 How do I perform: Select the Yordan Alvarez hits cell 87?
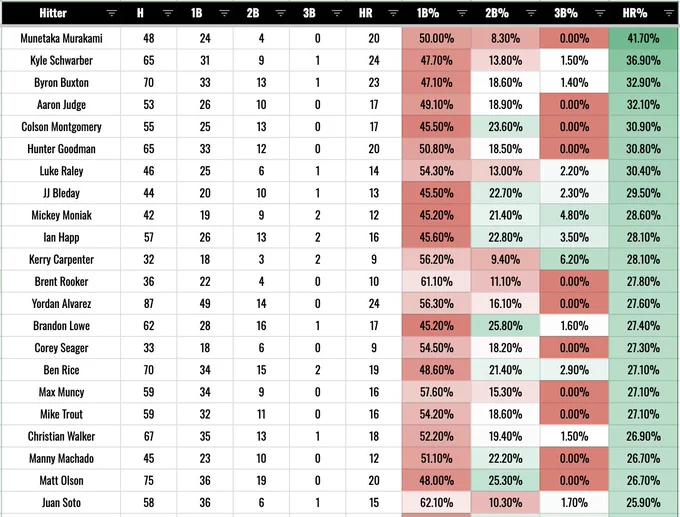point(149,304)
